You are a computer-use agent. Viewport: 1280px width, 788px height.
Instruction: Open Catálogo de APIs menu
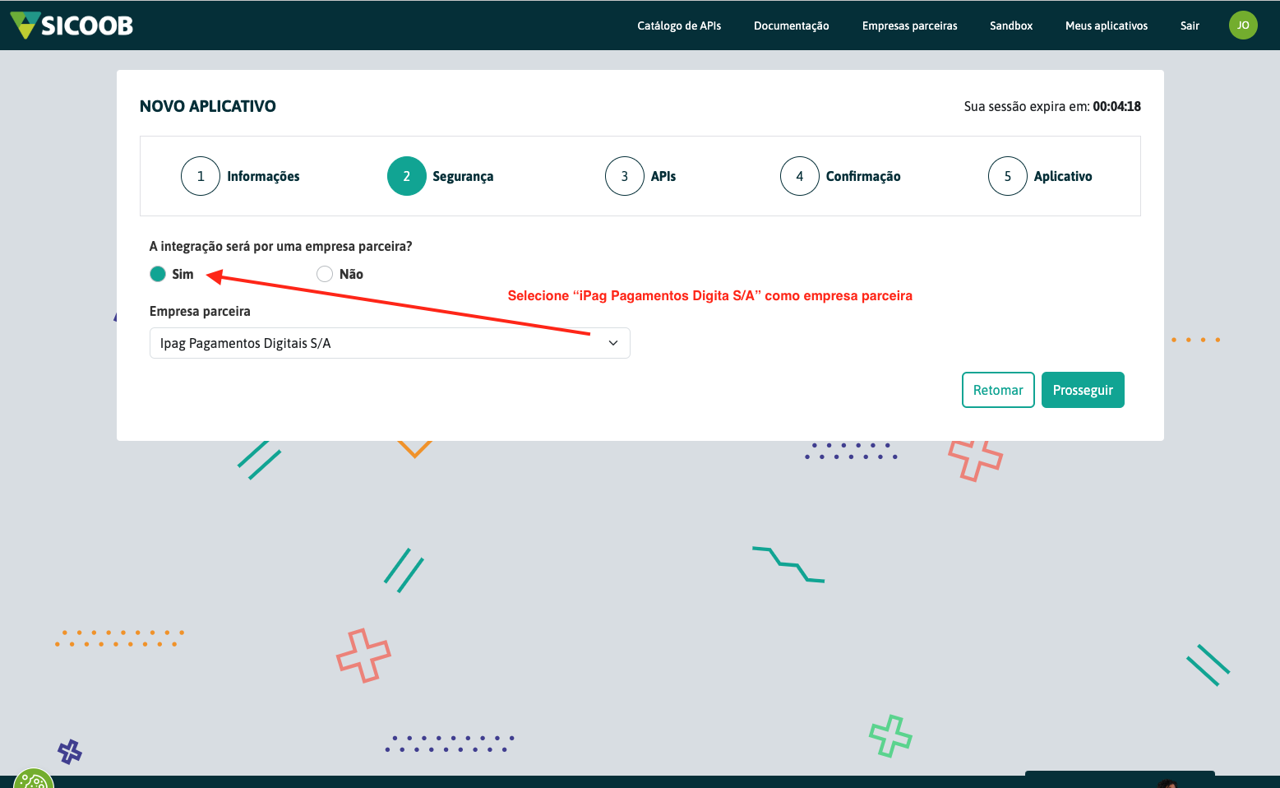tap(679, 26)
